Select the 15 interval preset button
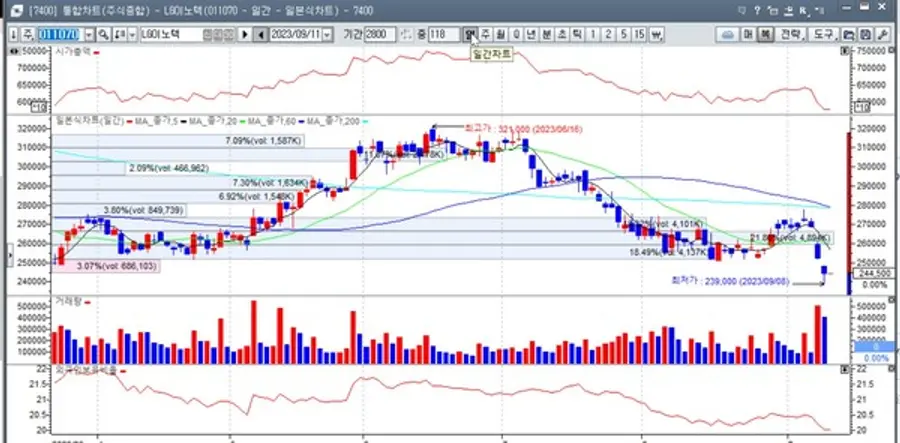The image size is (900, 443). pos(641,34)
